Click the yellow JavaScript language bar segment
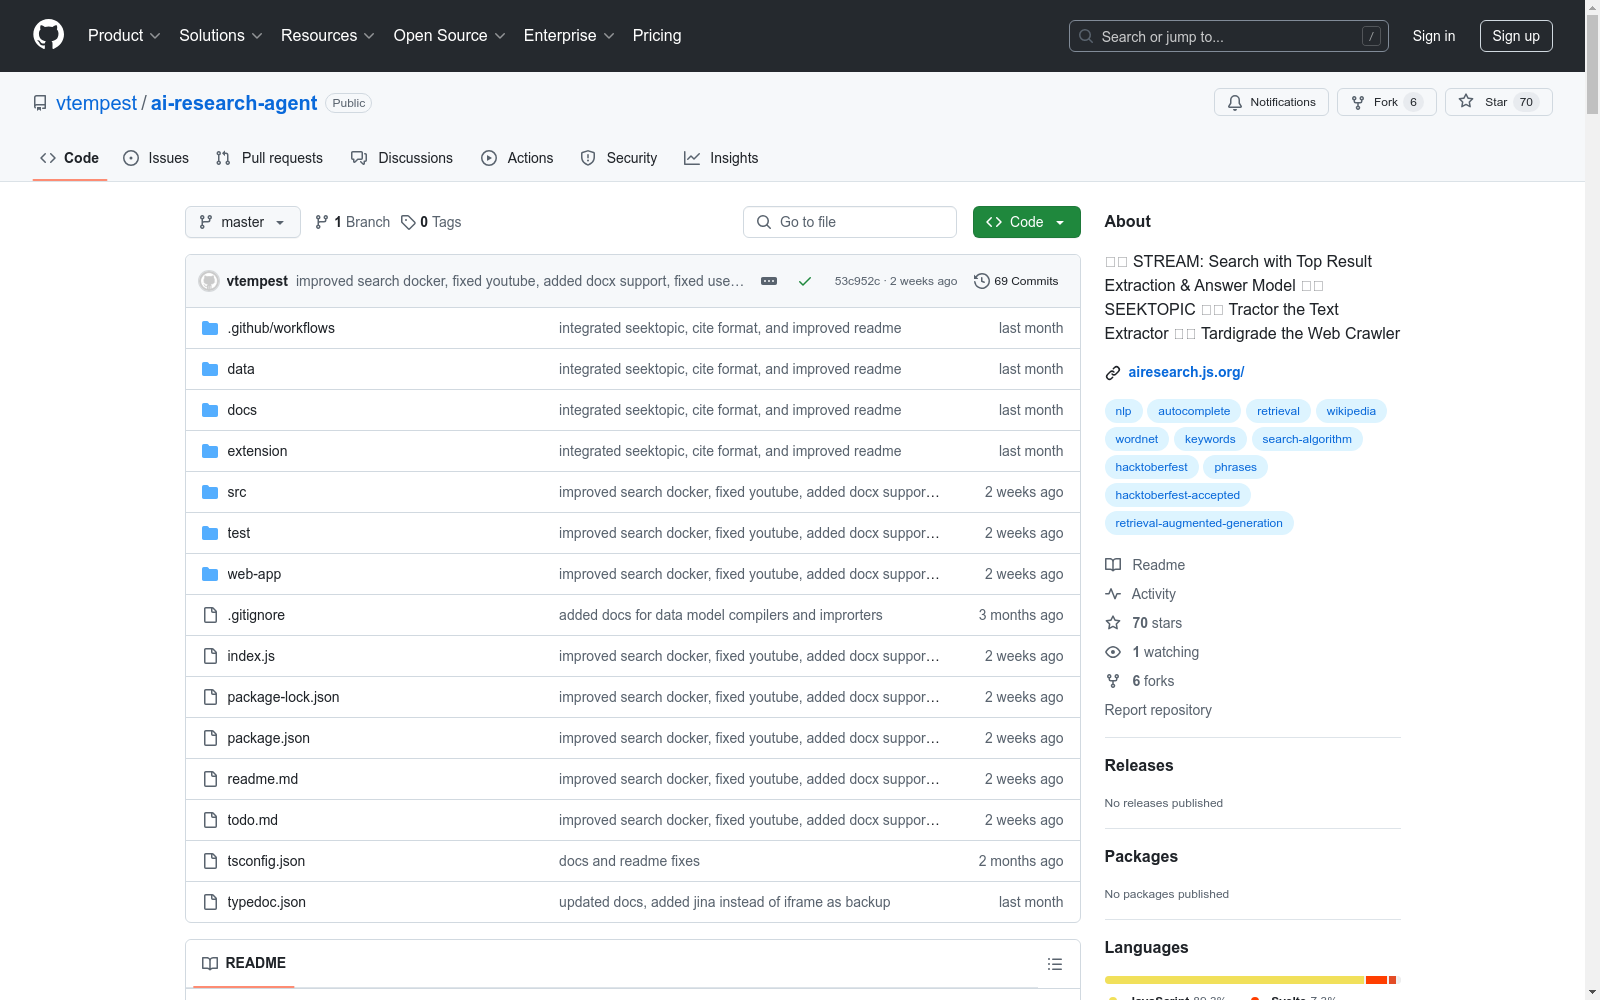This screenshot has width=1600, height=1000. tap(1234, 980)
